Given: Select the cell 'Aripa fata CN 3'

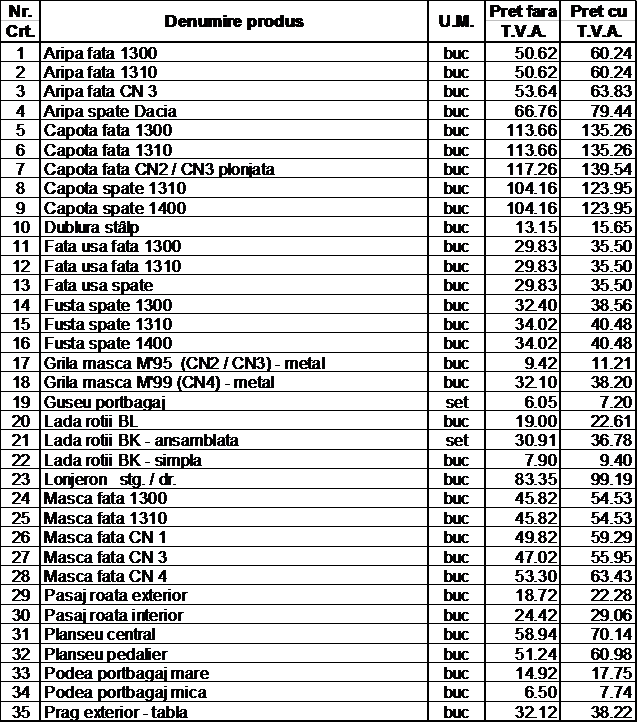Looking at the screenshot, I should tap(234, 91).
